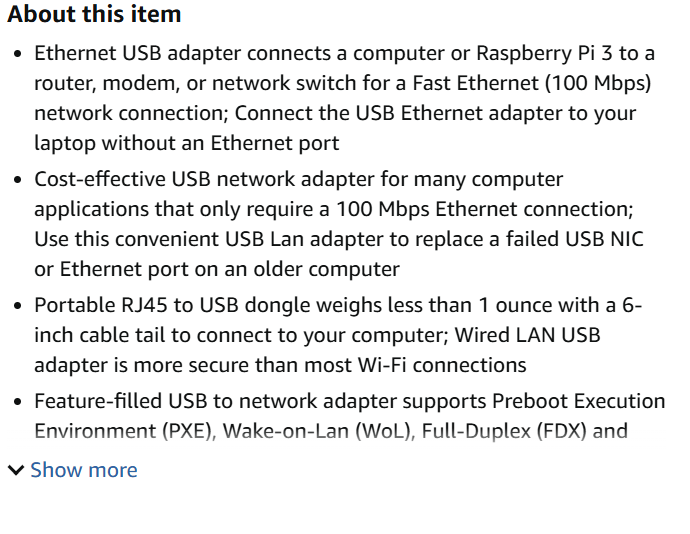Click the "About this item" heading

click(95, 14)
